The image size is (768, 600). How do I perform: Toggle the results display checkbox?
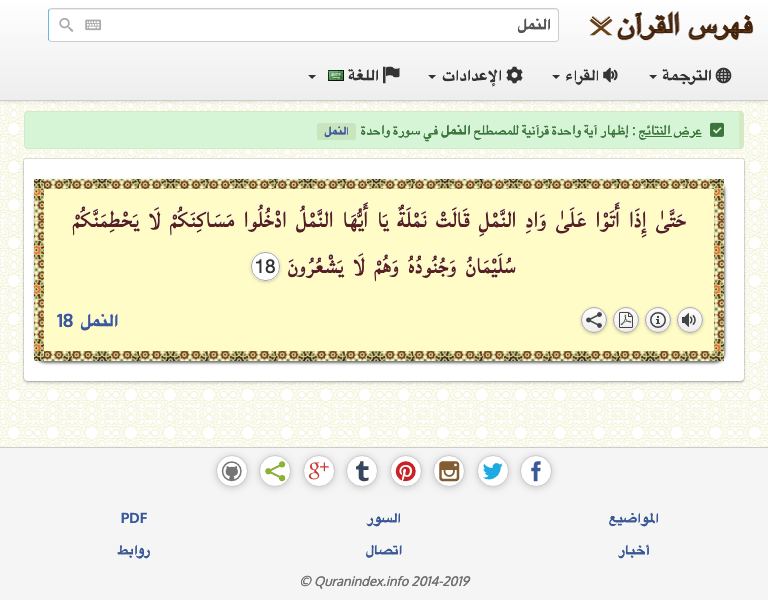pos(717,131)
